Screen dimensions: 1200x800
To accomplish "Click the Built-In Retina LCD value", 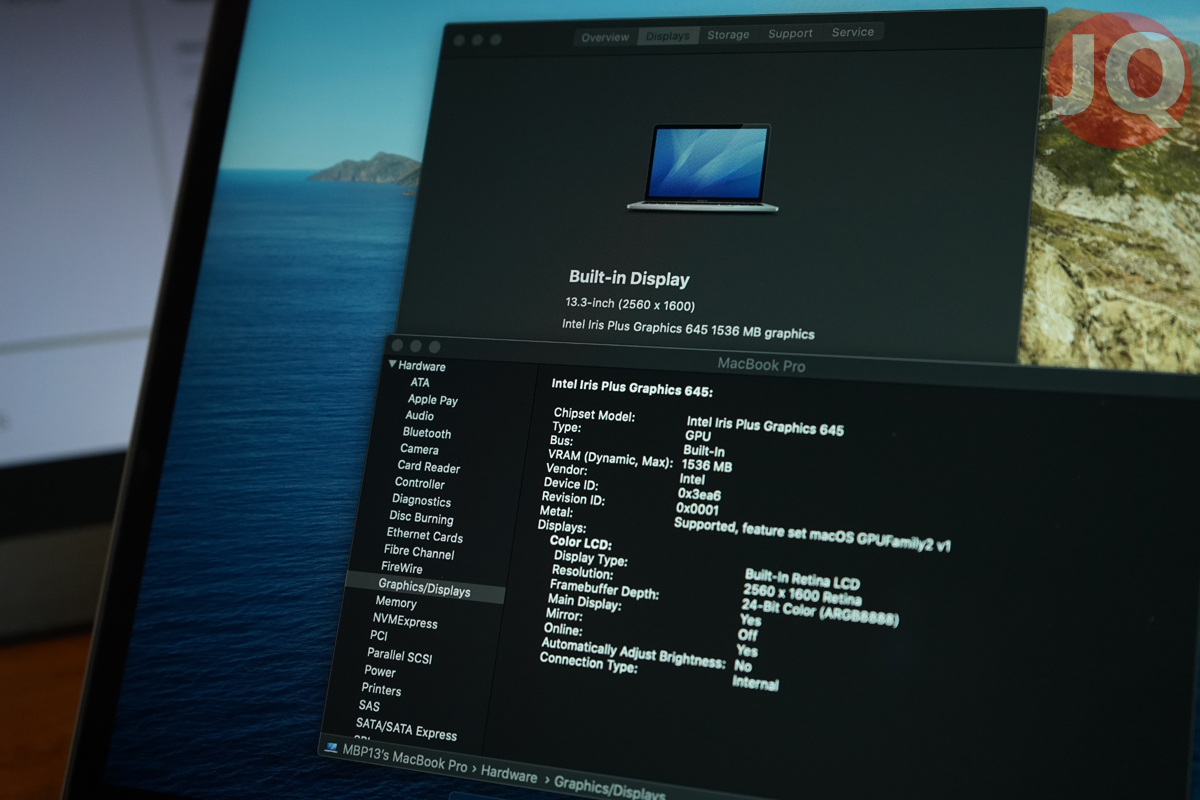I will click(x=802, y=579).
